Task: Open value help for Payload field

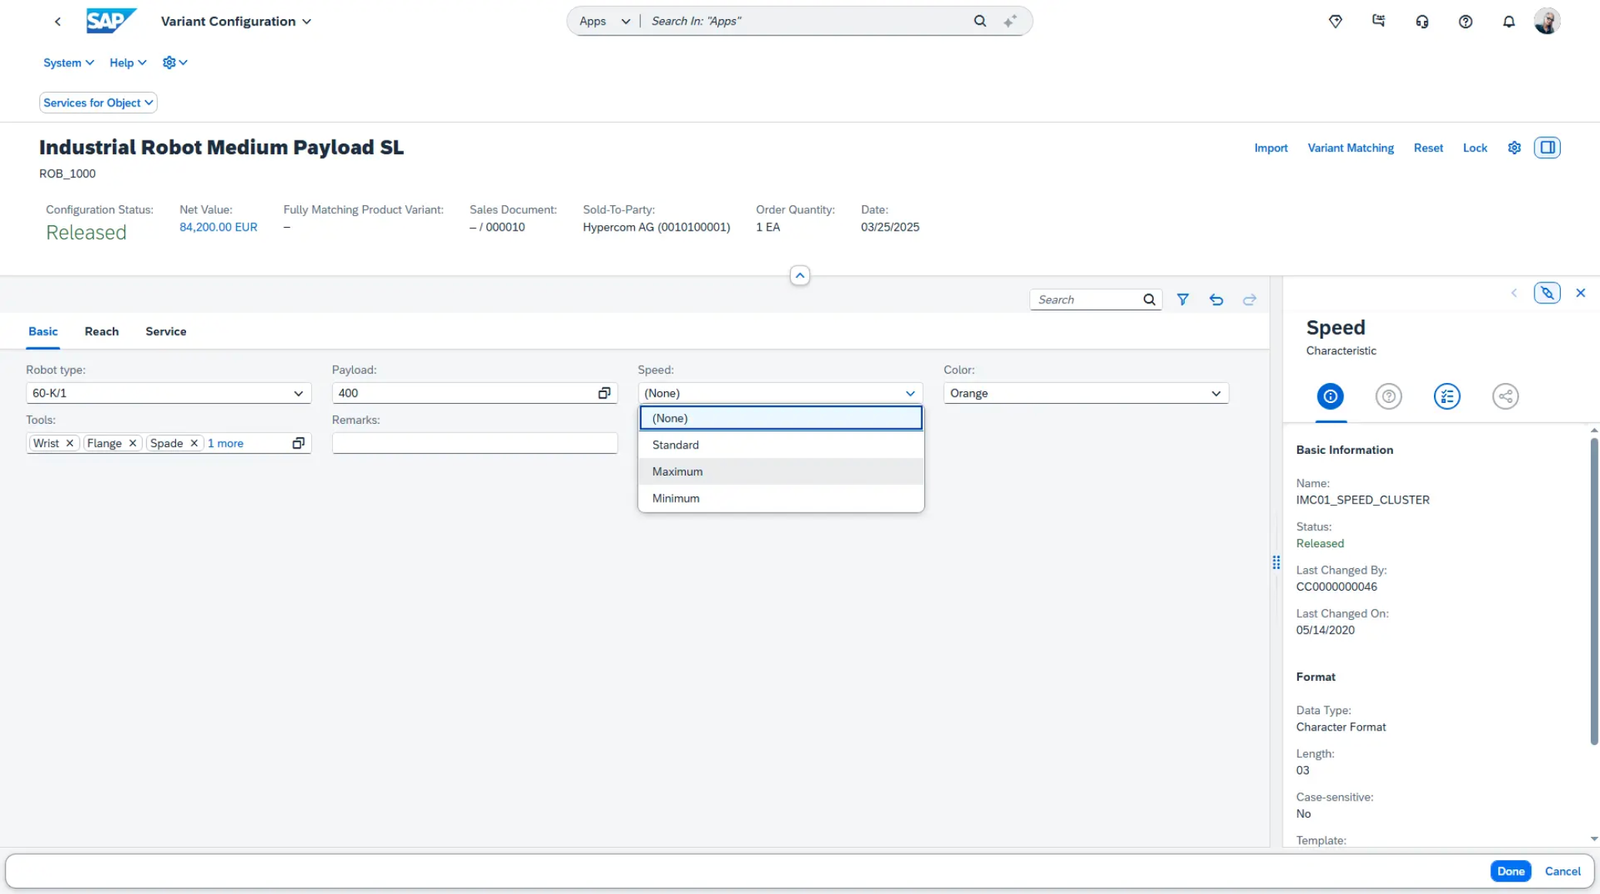Action: (604, 393)
